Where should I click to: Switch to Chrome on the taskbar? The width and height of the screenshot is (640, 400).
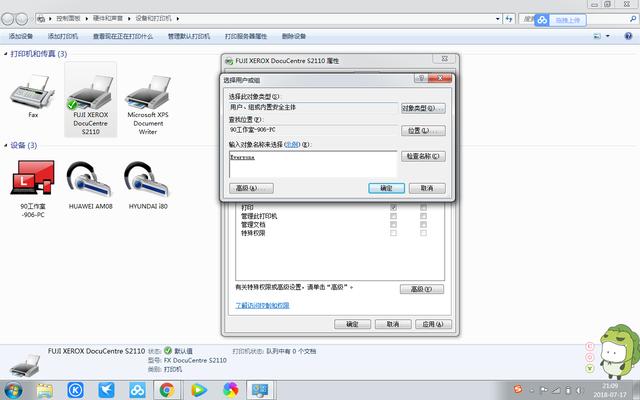click(x=167, y=390)
